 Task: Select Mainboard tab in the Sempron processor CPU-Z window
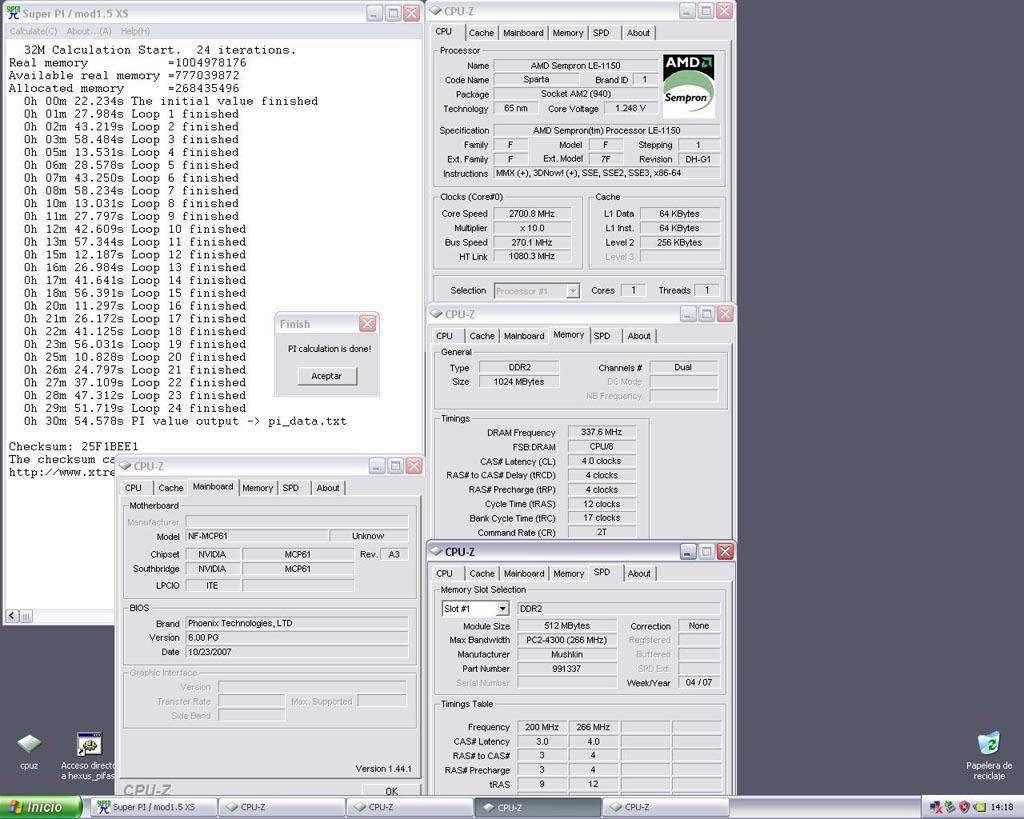[523, 33]
